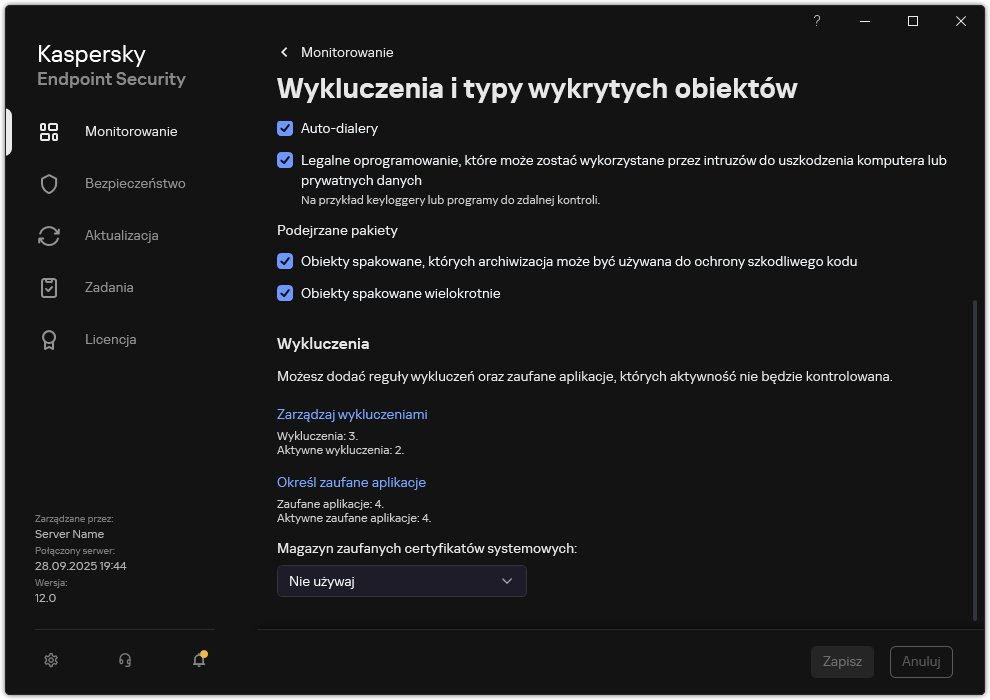Open Zarządzaj wykluczeniami link

pyautogui.click(x=352, y=414)
